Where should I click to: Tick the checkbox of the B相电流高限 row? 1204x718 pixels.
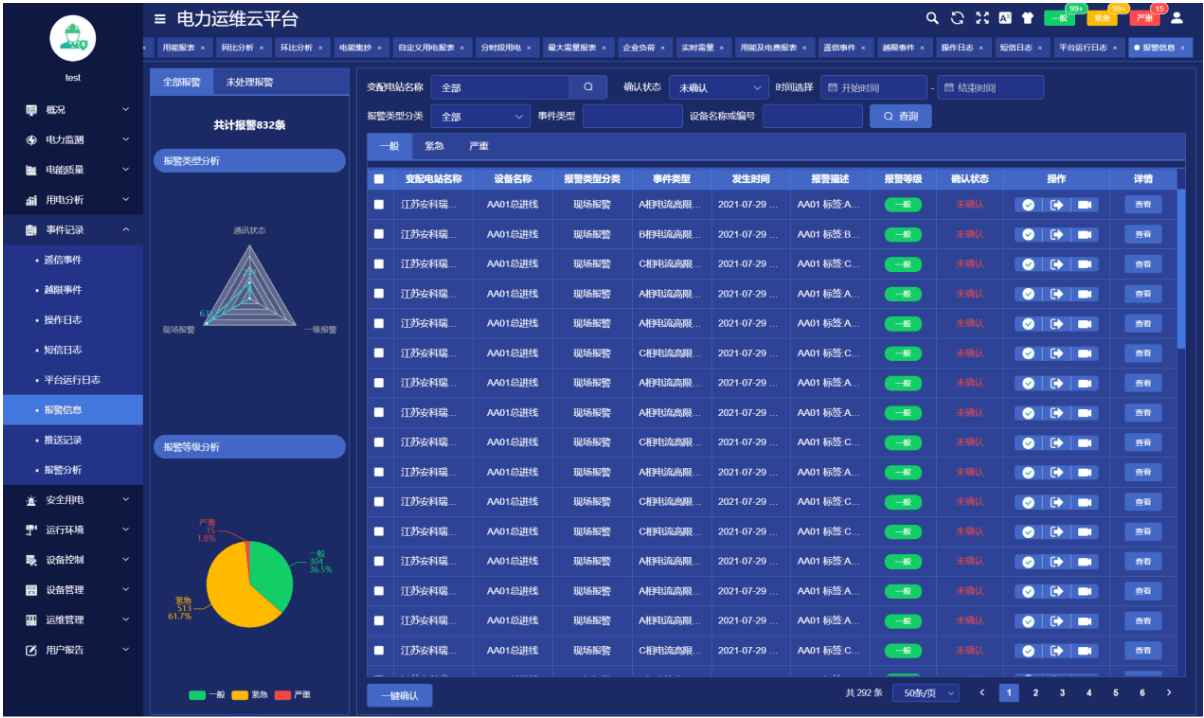(379, 234)
